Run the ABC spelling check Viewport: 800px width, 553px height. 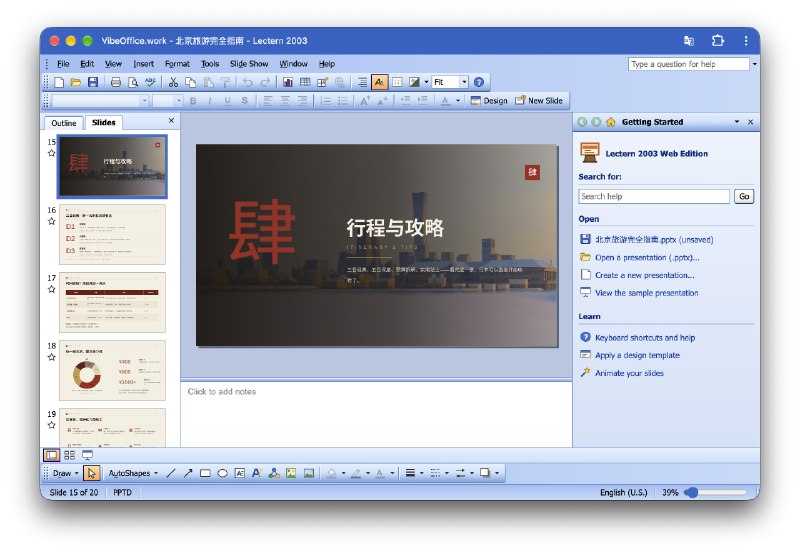[150, 82]
